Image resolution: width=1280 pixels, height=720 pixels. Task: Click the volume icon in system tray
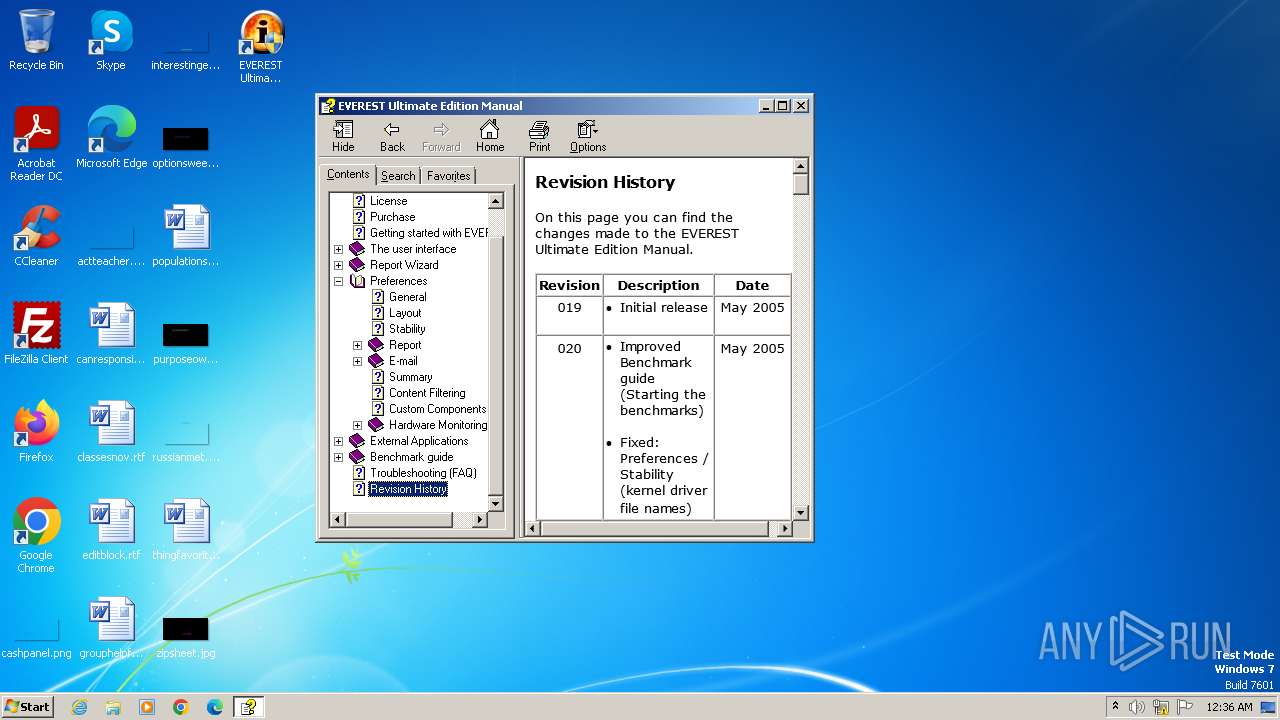(x=1137, y=707)
